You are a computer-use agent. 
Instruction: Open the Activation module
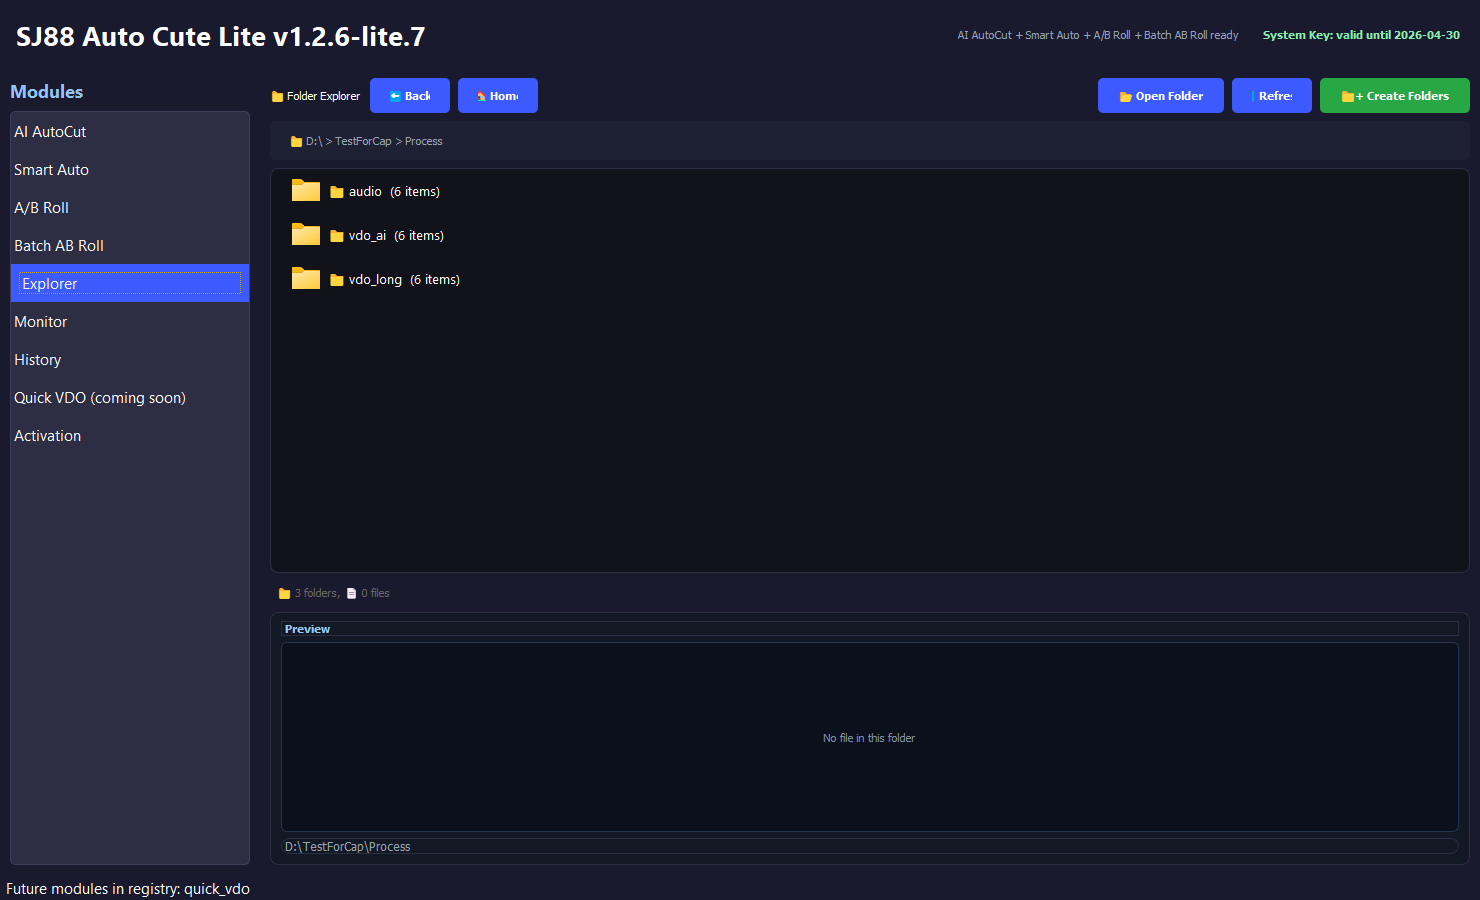[48, 436]
